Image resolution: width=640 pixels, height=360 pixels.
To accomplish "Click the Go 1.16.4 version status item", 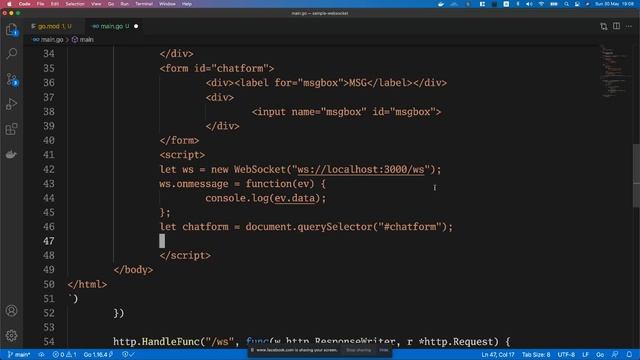I will [x=98, y=354].
